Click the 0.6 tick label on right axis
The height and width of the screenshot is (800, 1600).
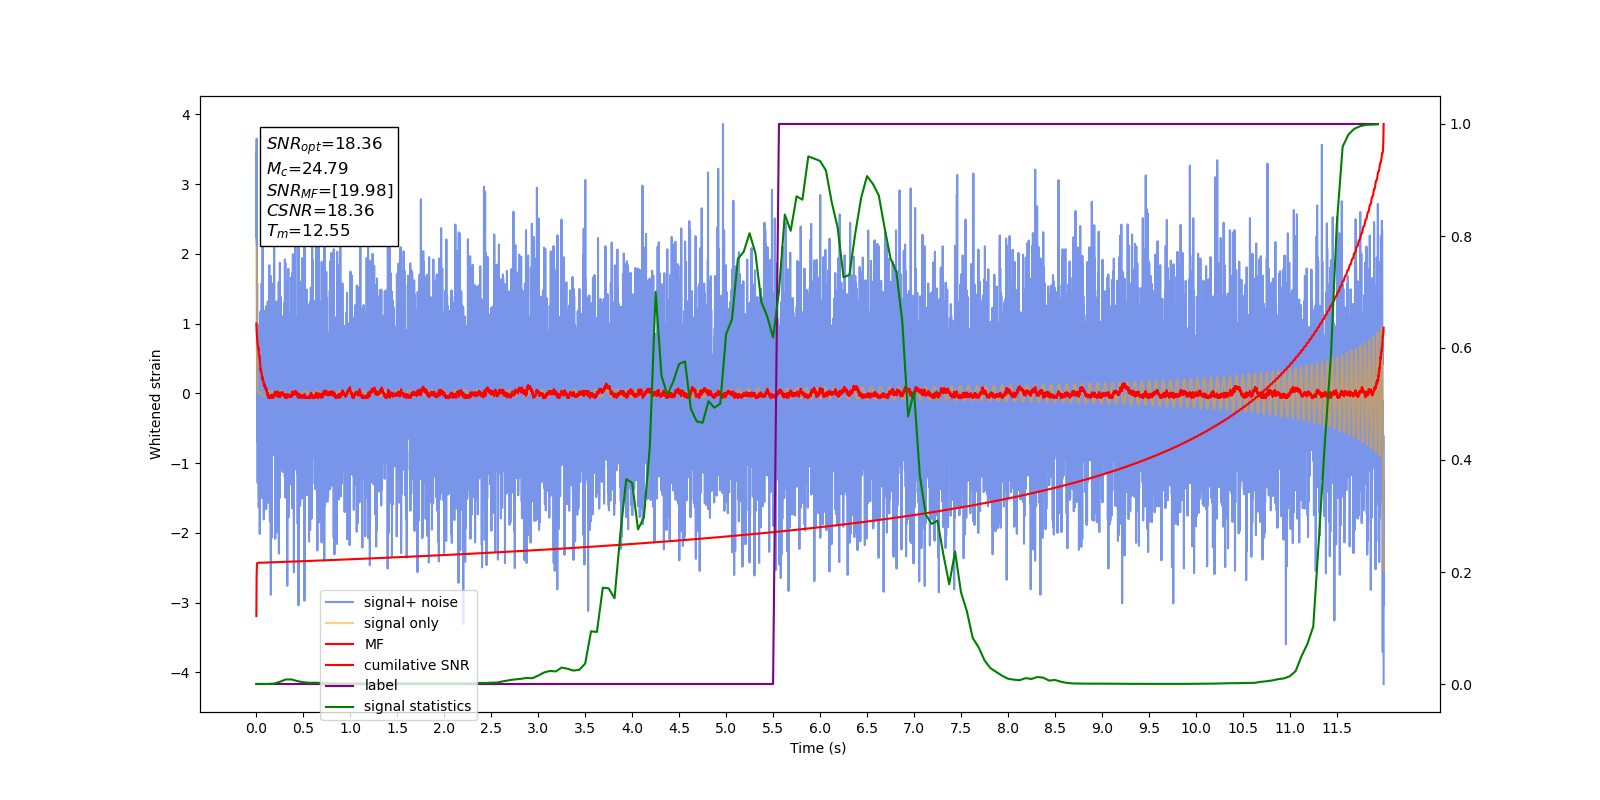pos(1461,349)
